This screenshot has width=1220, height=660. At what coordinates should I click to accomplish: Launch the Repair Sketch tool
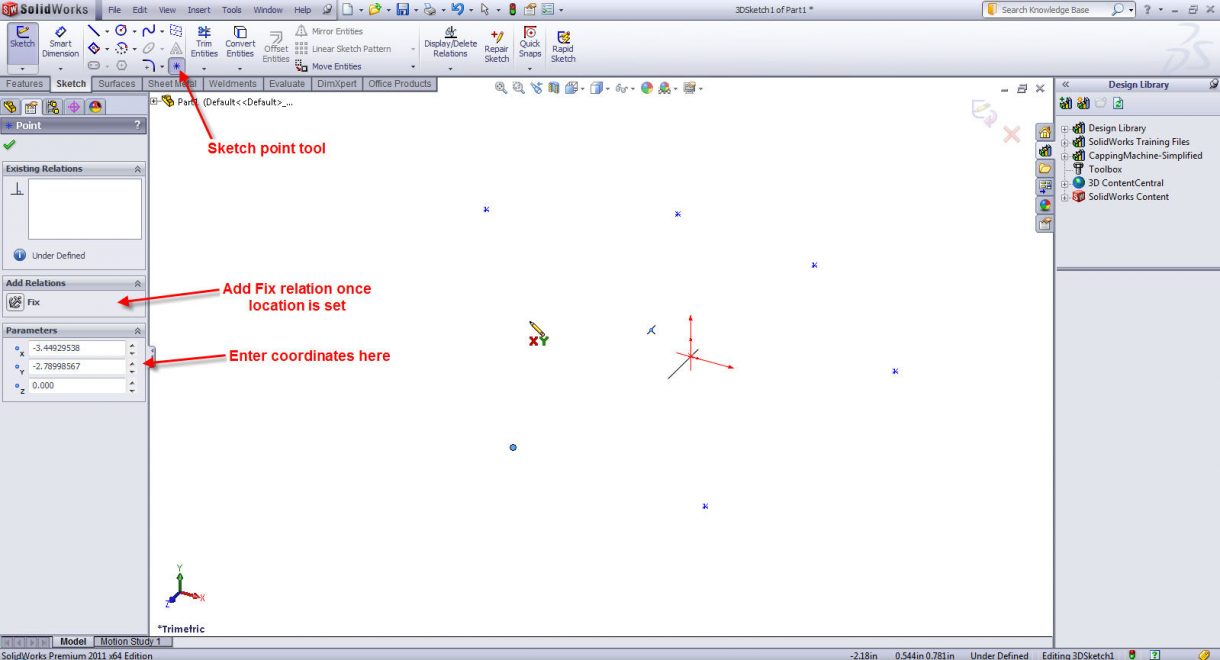click(497, 46)
